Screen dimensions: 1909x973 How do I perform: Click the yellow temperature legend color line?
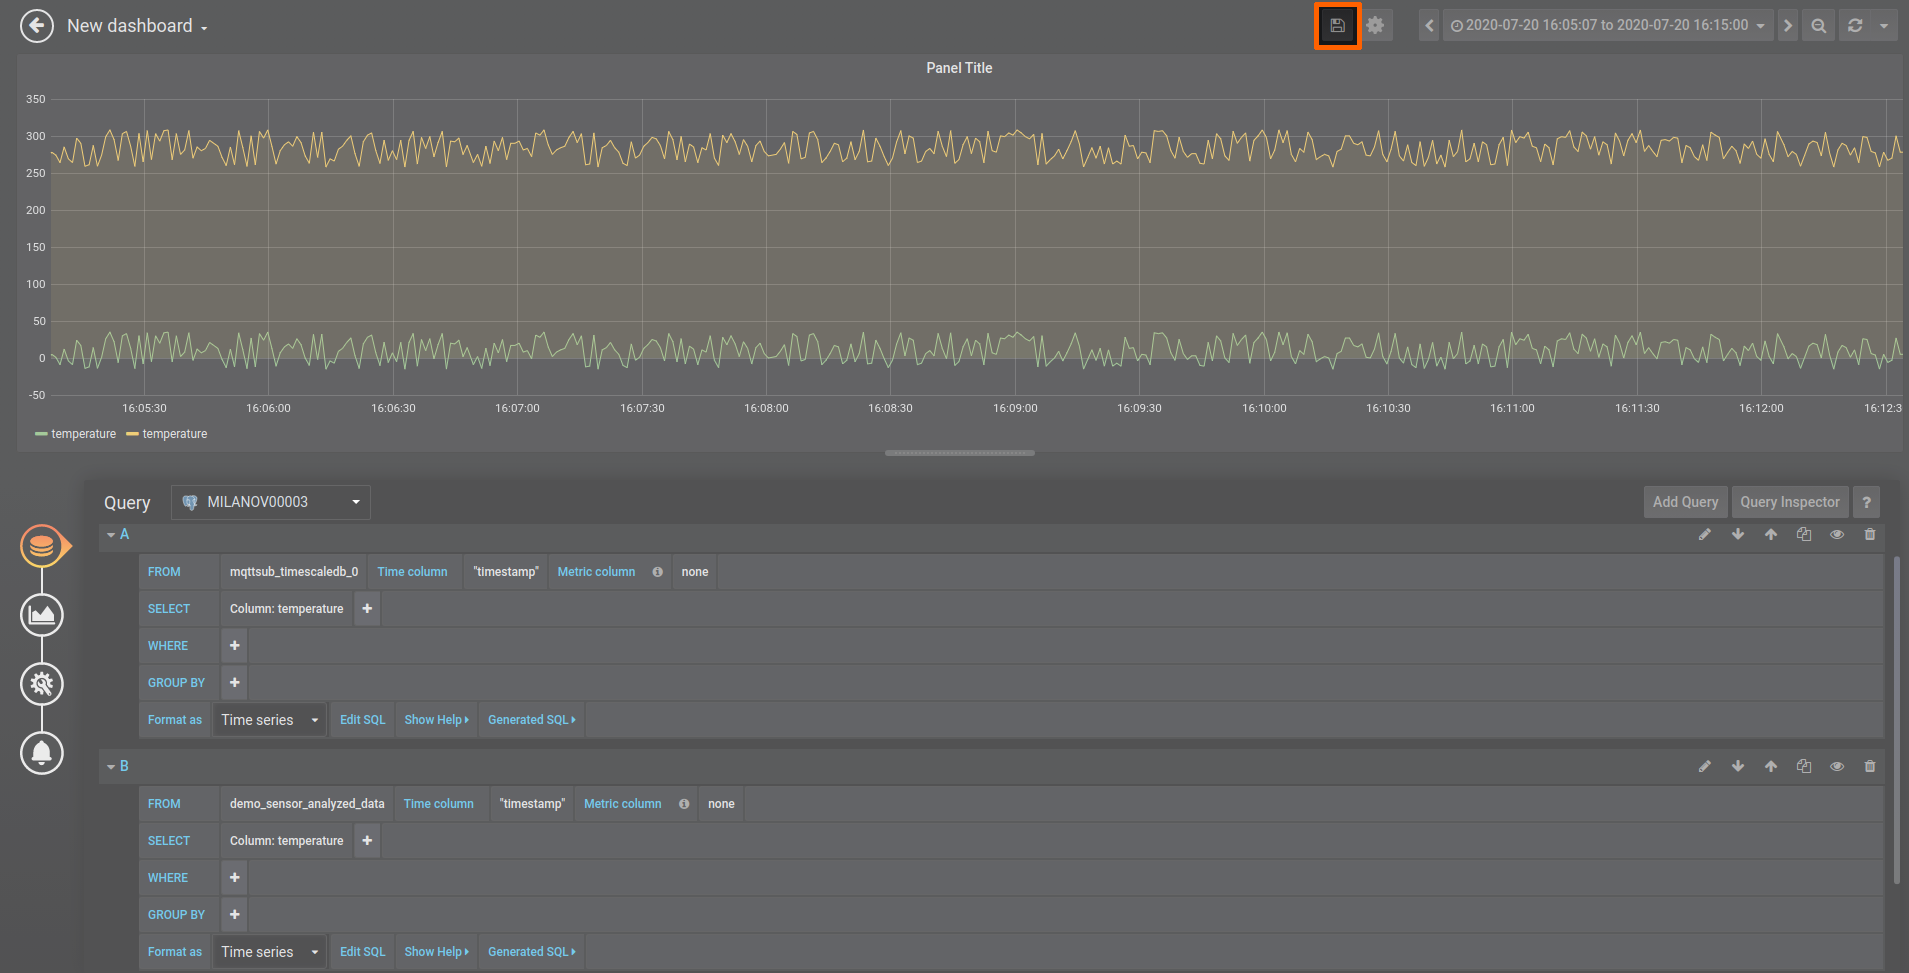point(132,434)
